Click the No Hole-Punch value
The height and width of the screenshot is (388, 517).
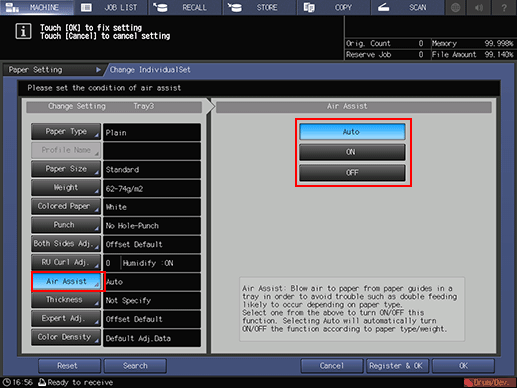pos(152,226)
